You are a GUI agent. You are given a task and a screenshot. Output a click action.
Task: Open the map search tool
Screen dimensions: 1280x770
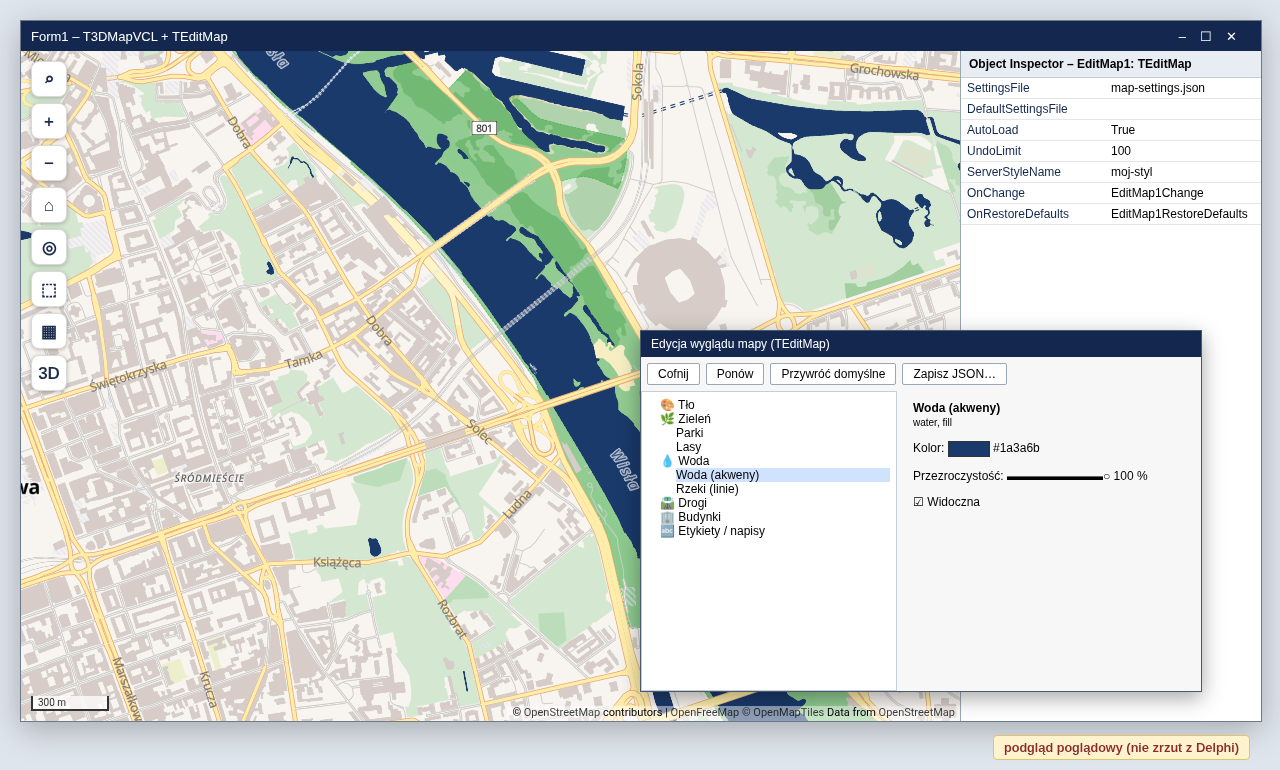coord(49,79)
